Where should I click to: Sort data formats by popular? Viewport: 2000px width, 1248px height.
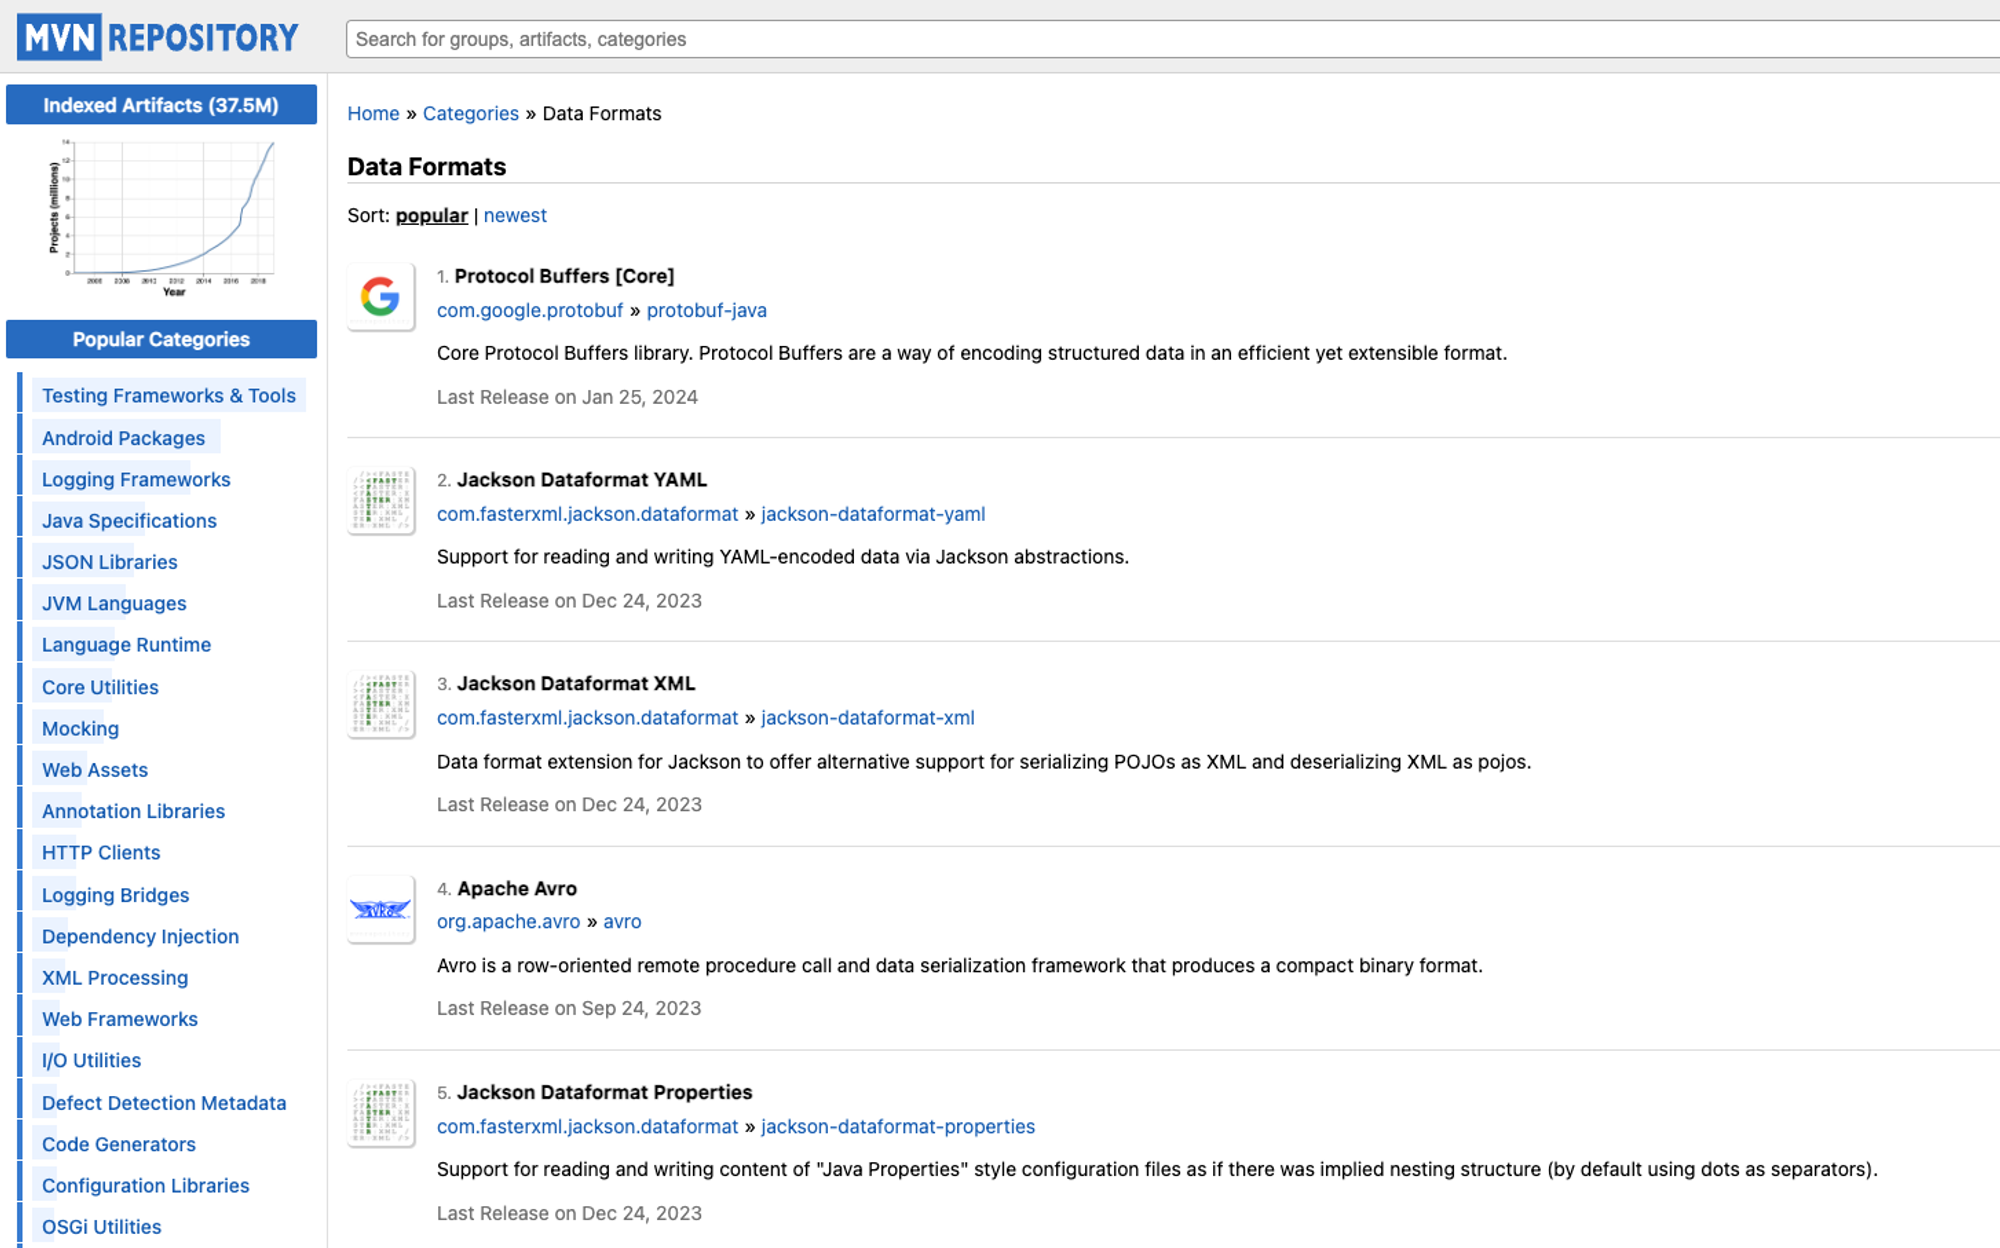point(431,215)
